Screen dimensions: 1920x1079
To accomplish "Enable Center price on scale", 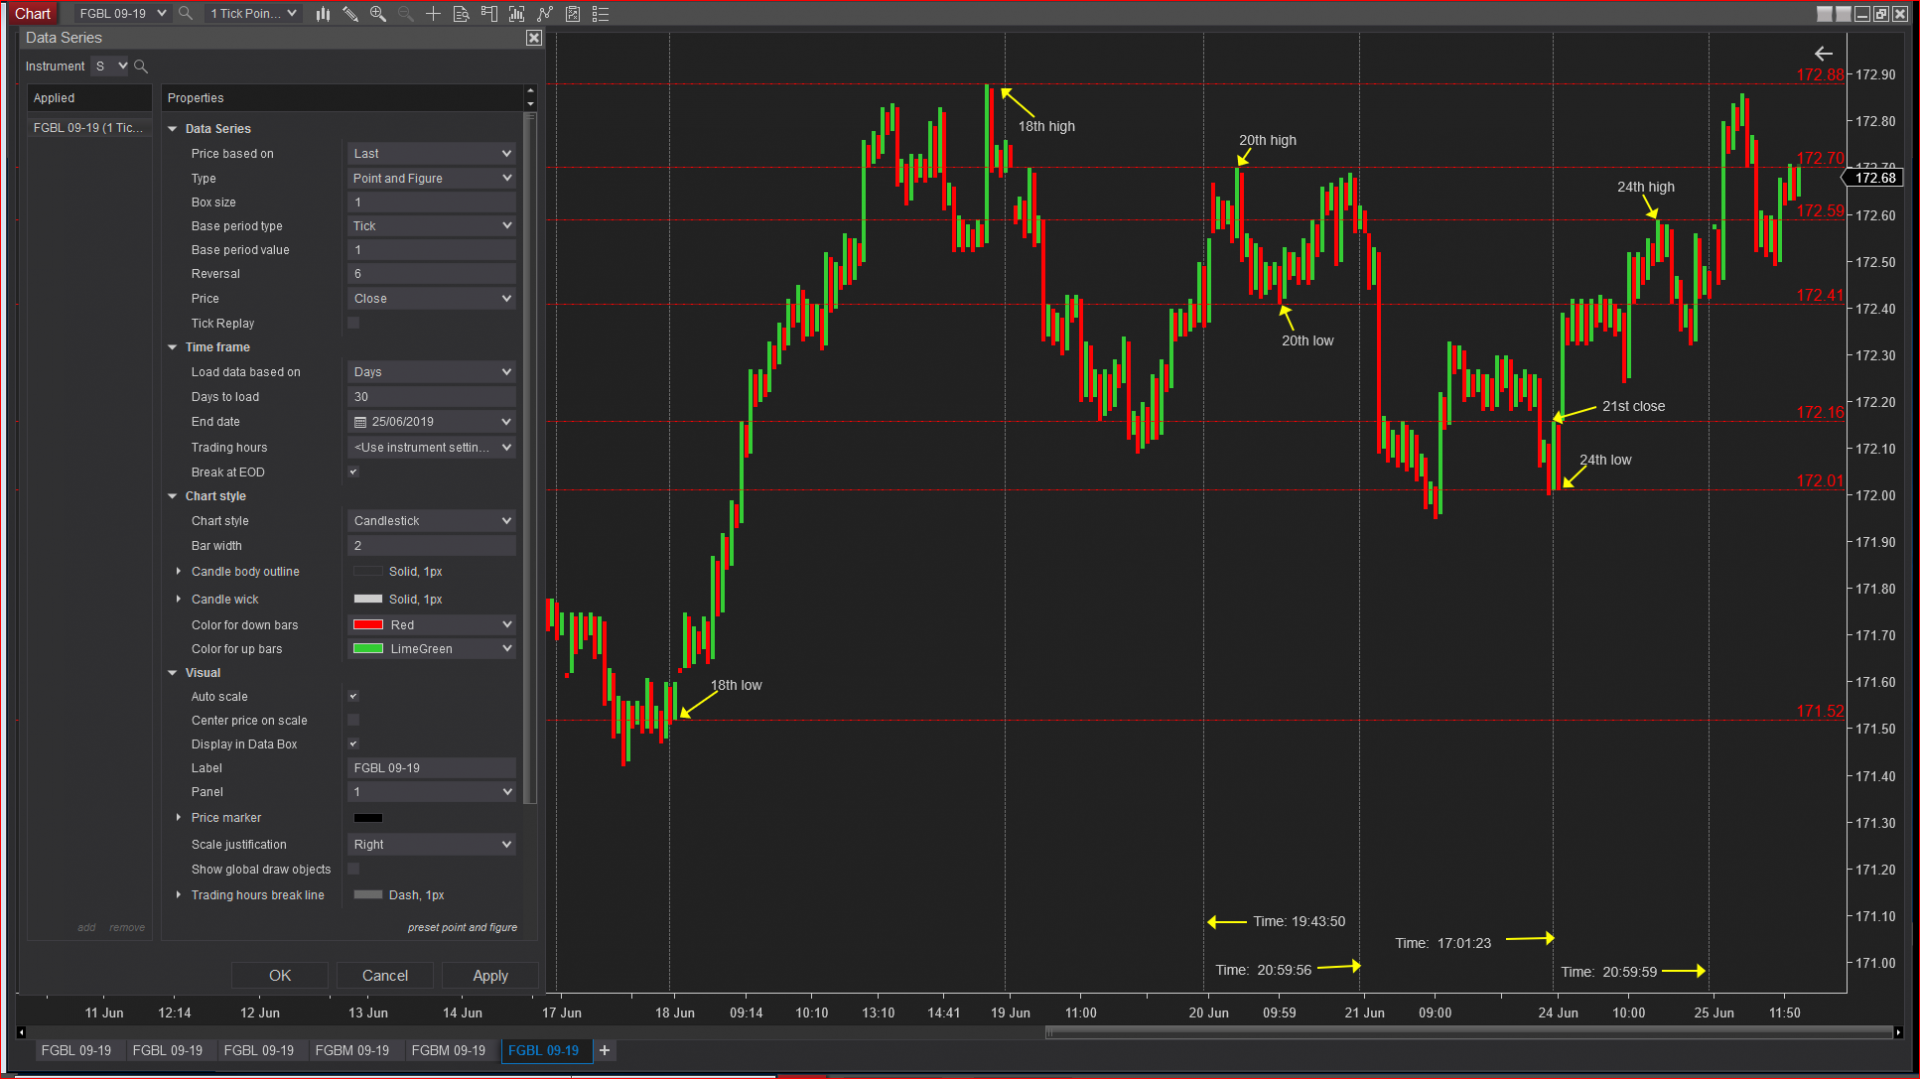I will click(353, 720).
